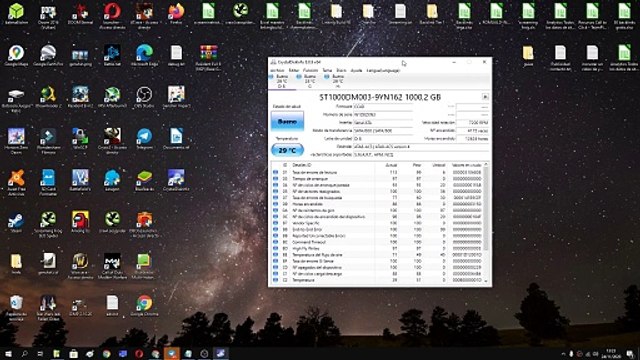Open the Windows Start menu
This screenshot has height=360, width=640.
(8, 353)
